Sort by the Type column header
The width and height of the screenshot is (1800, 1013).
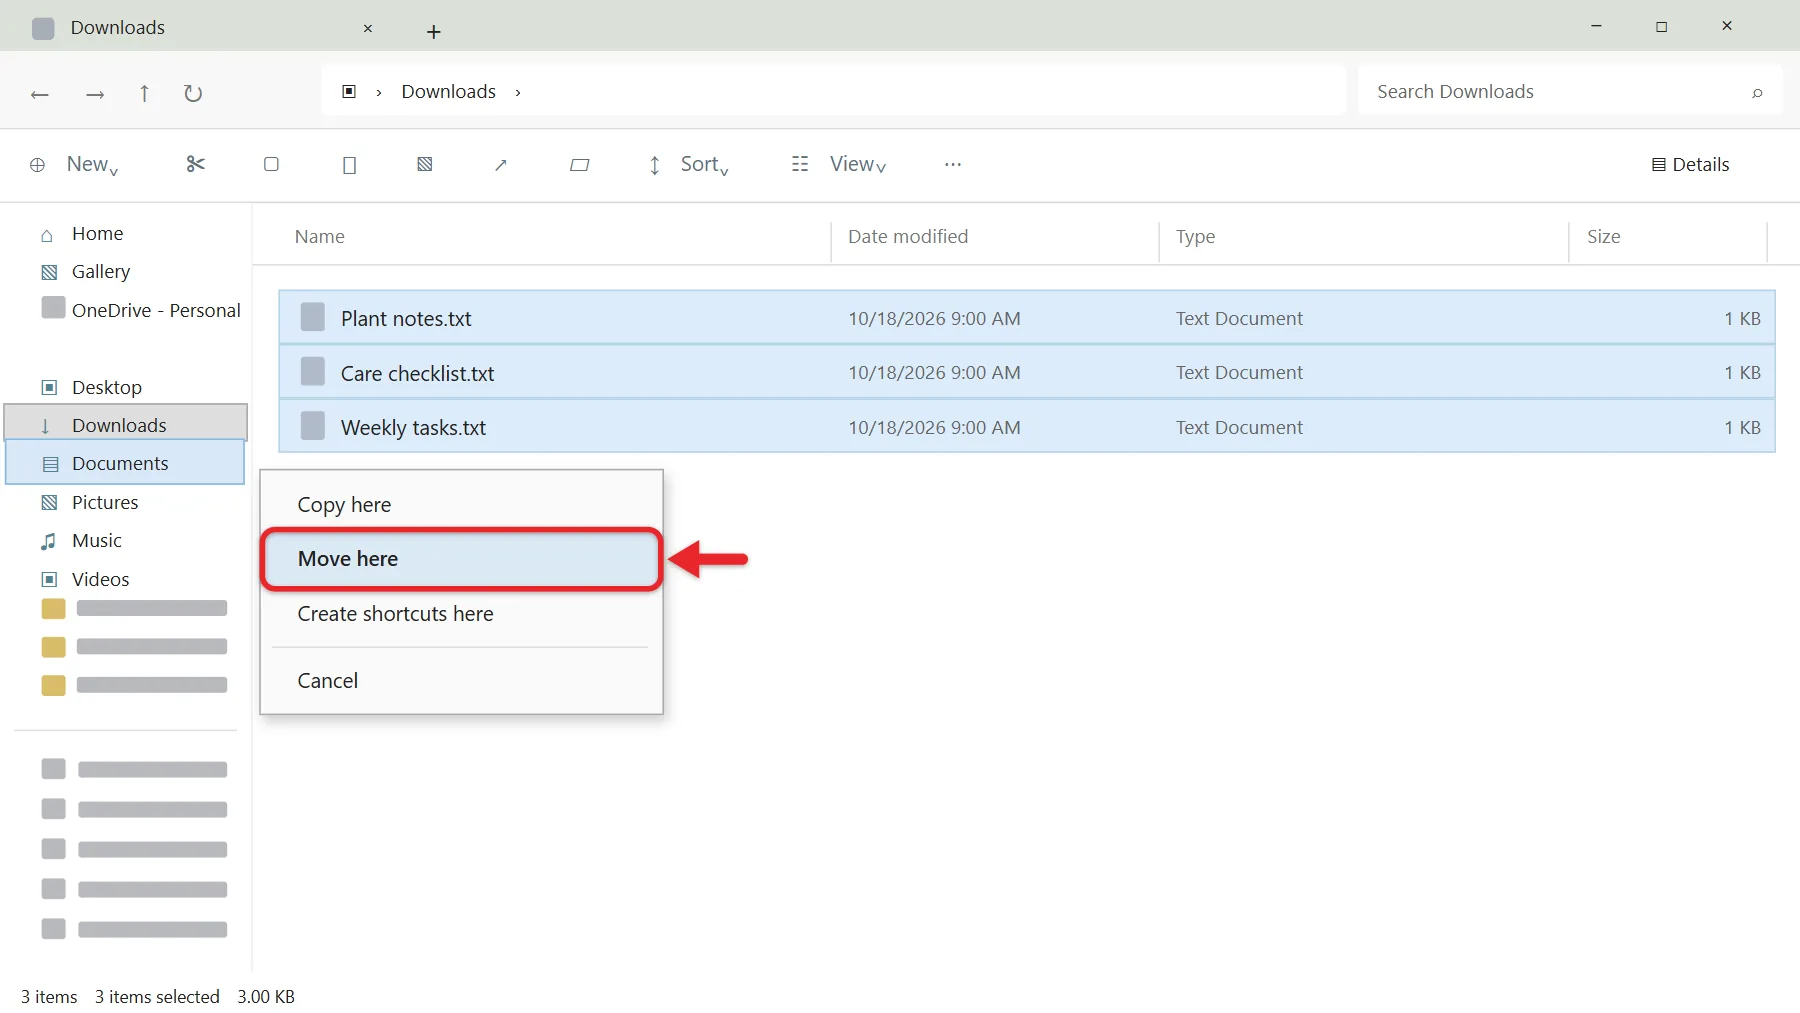point(1195,236)
